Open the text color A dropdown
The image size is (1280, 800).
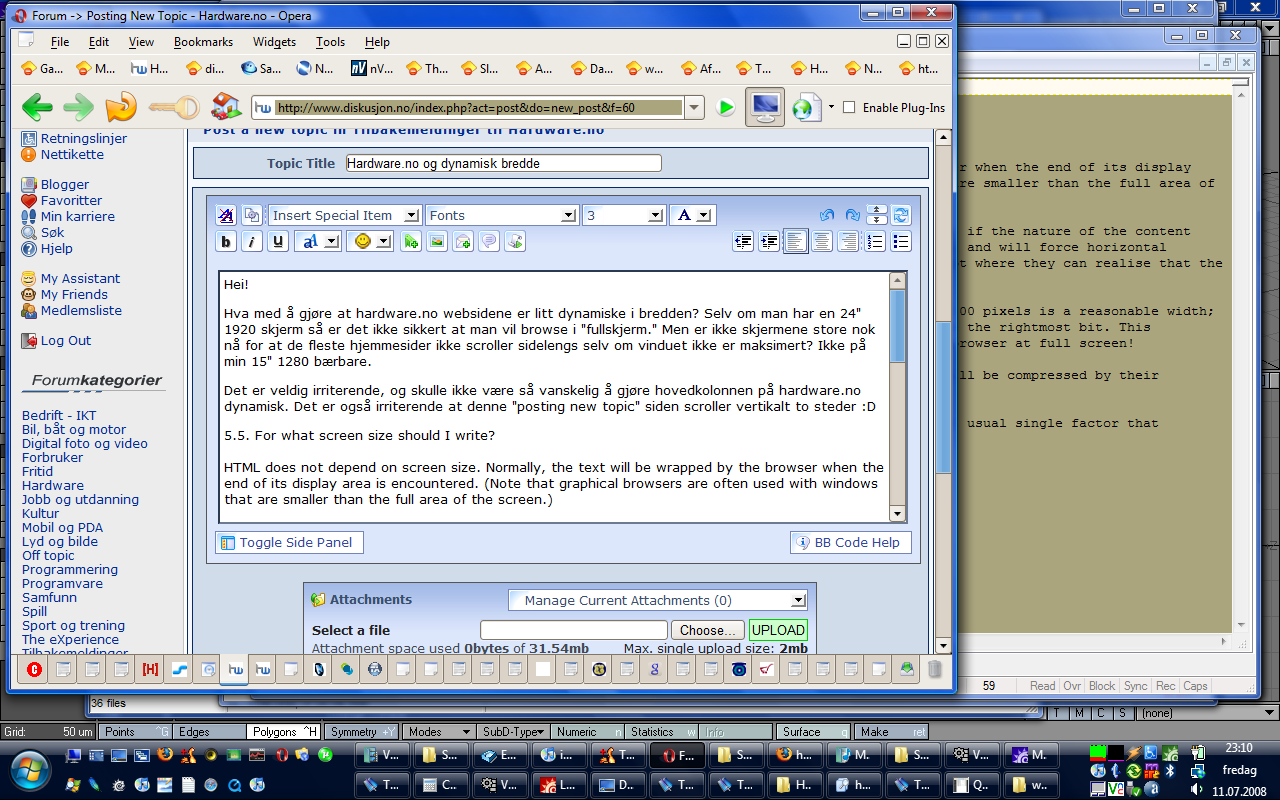[x=691, y=215]
